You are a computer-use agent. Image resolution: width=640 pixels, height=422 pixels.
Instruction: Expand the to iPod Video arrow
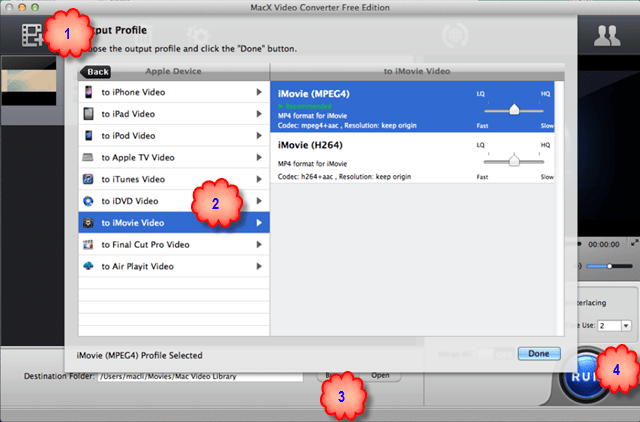coord(259,135)
